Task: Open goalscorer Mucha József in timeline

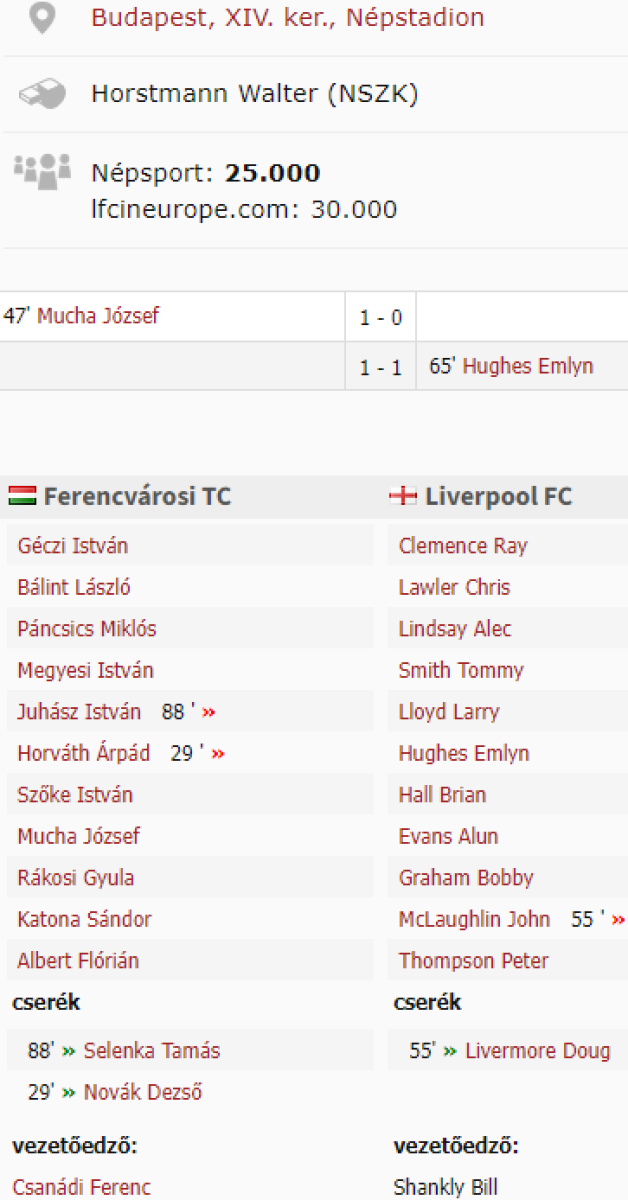Action: pos(98,317)
